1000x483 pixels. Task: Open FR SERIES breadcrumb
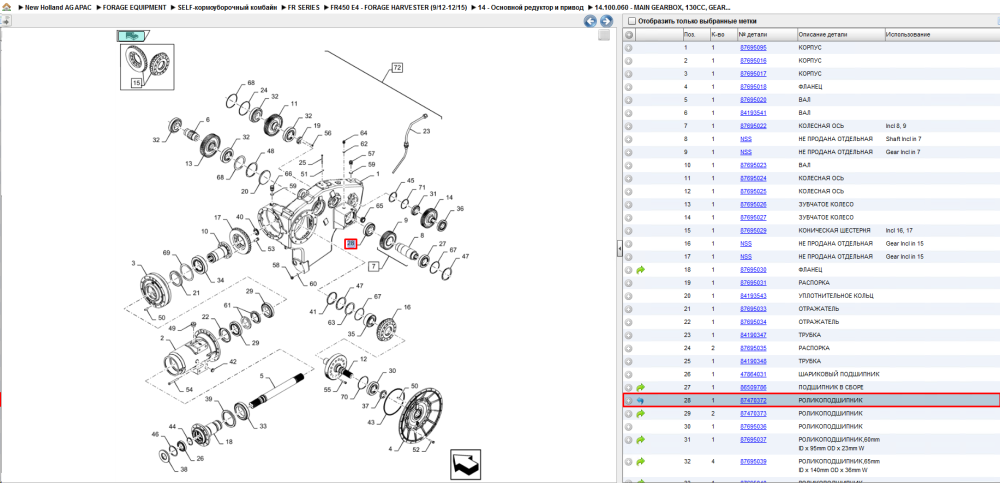tap(304, 7)
